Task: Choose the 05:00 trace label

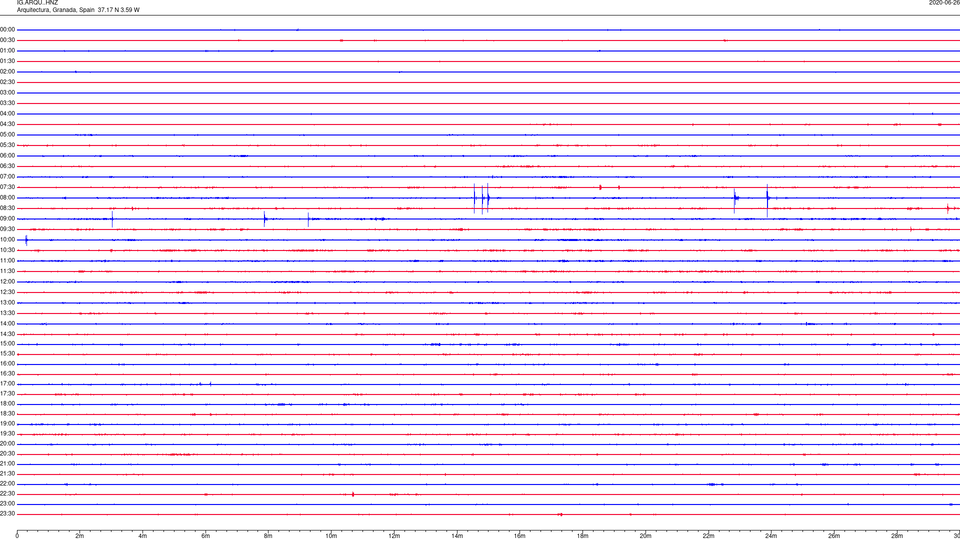Action: (x=7, y=135)
